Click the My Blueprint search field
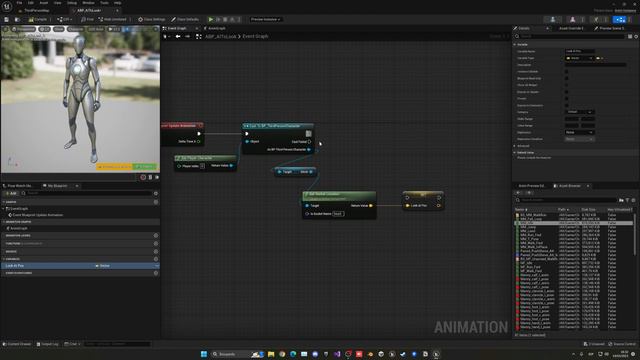640x360 pixels. [87, 193]
